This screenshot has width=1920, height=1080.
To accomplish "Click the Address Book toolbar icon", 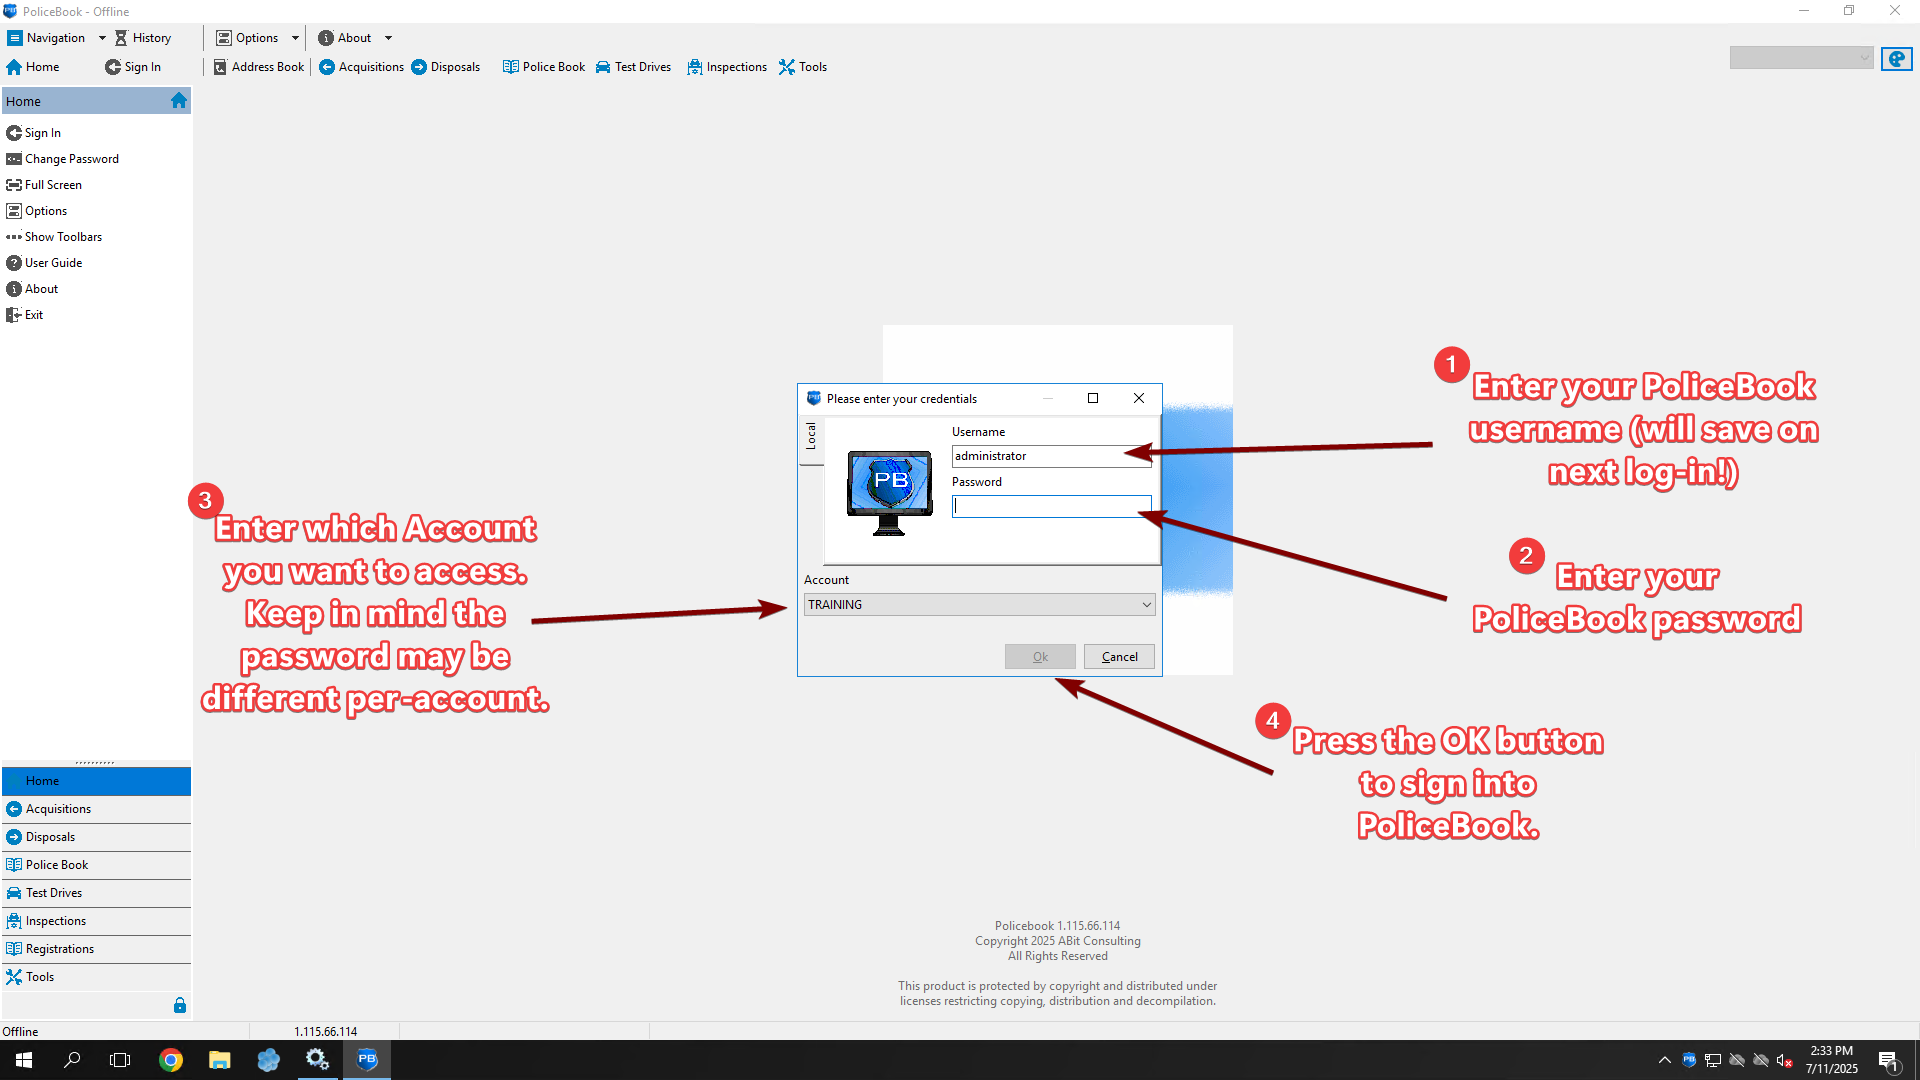I will [220, 67].
